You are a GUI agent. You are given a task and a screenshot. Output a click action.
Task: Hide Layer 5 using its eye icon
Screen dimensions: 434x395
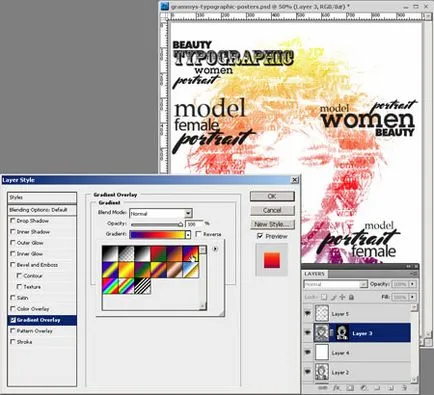(308, 313)
